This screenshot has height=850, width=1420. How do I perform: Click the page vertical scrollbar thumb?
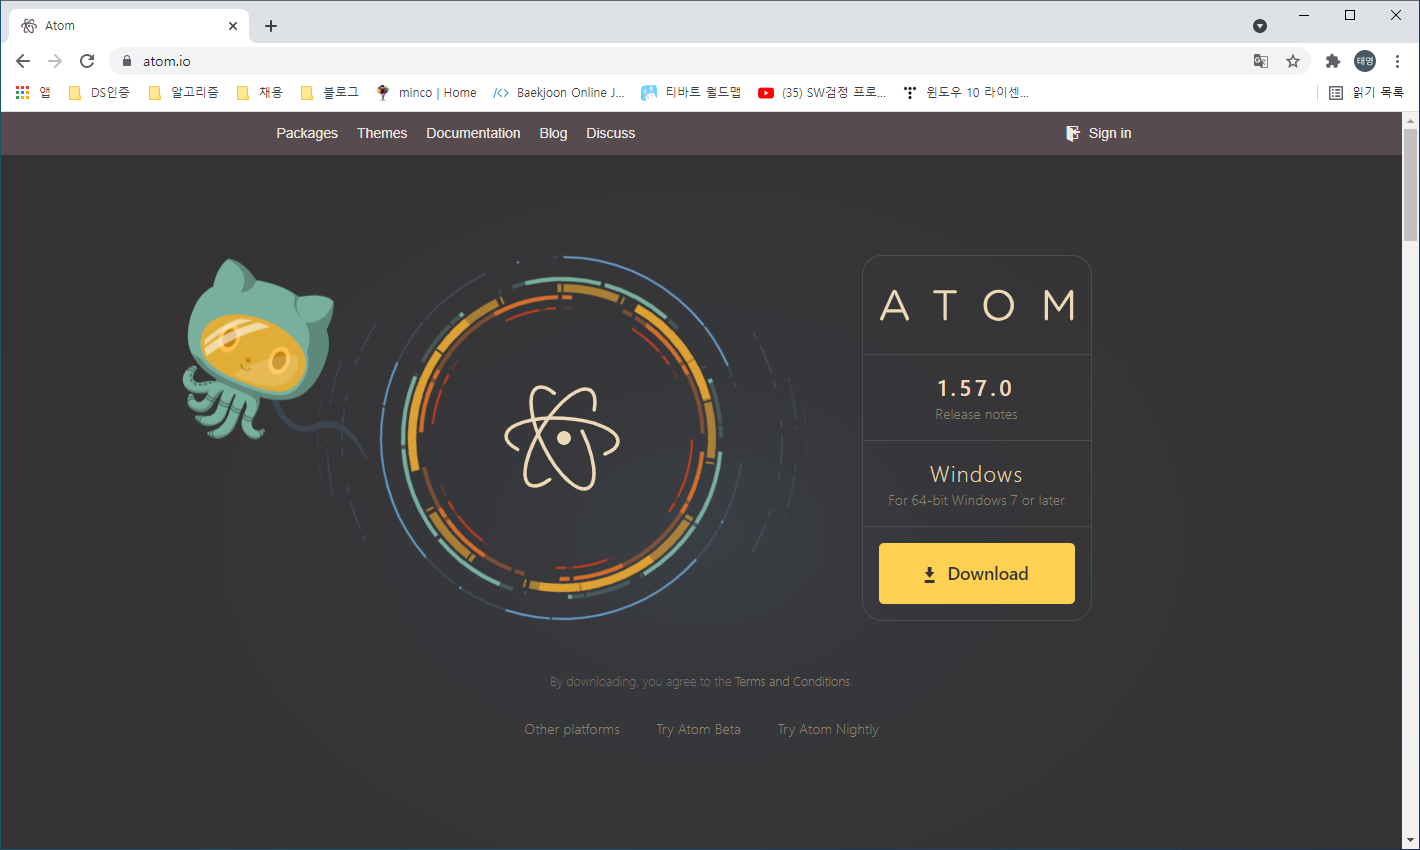pos(1410,185)
